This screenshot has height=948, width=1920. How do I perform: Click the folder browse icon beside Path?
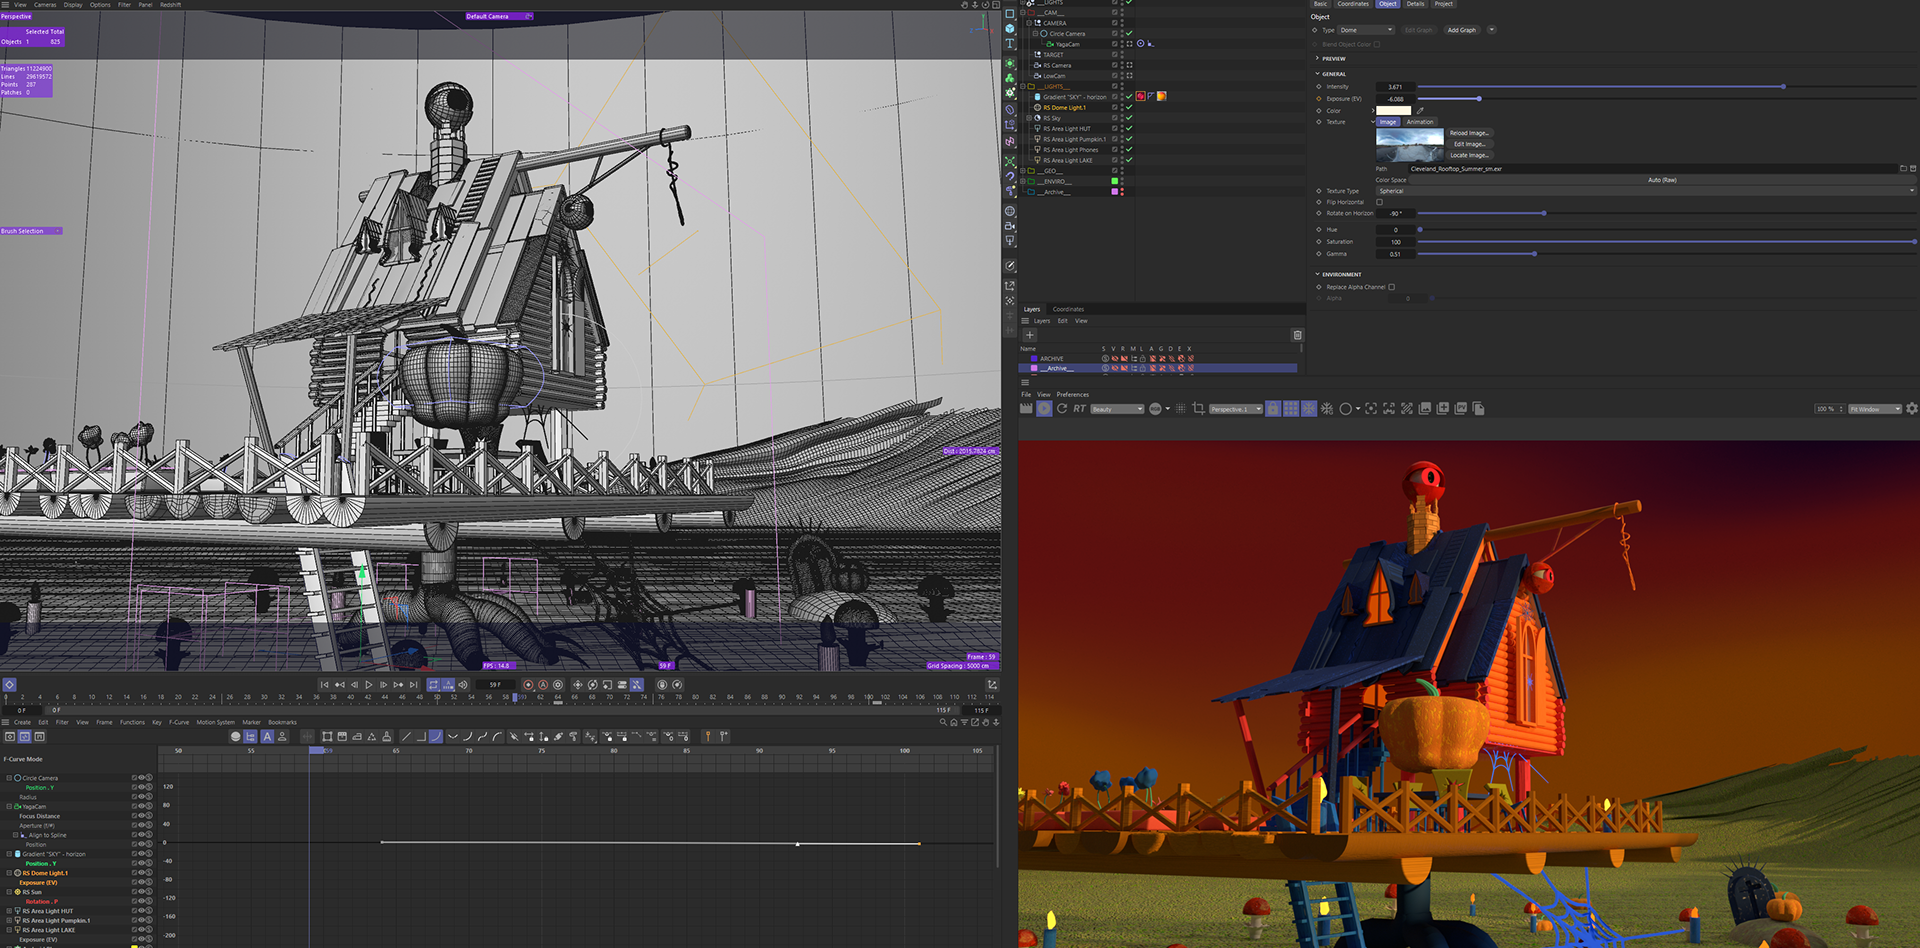click(1903, 168)
